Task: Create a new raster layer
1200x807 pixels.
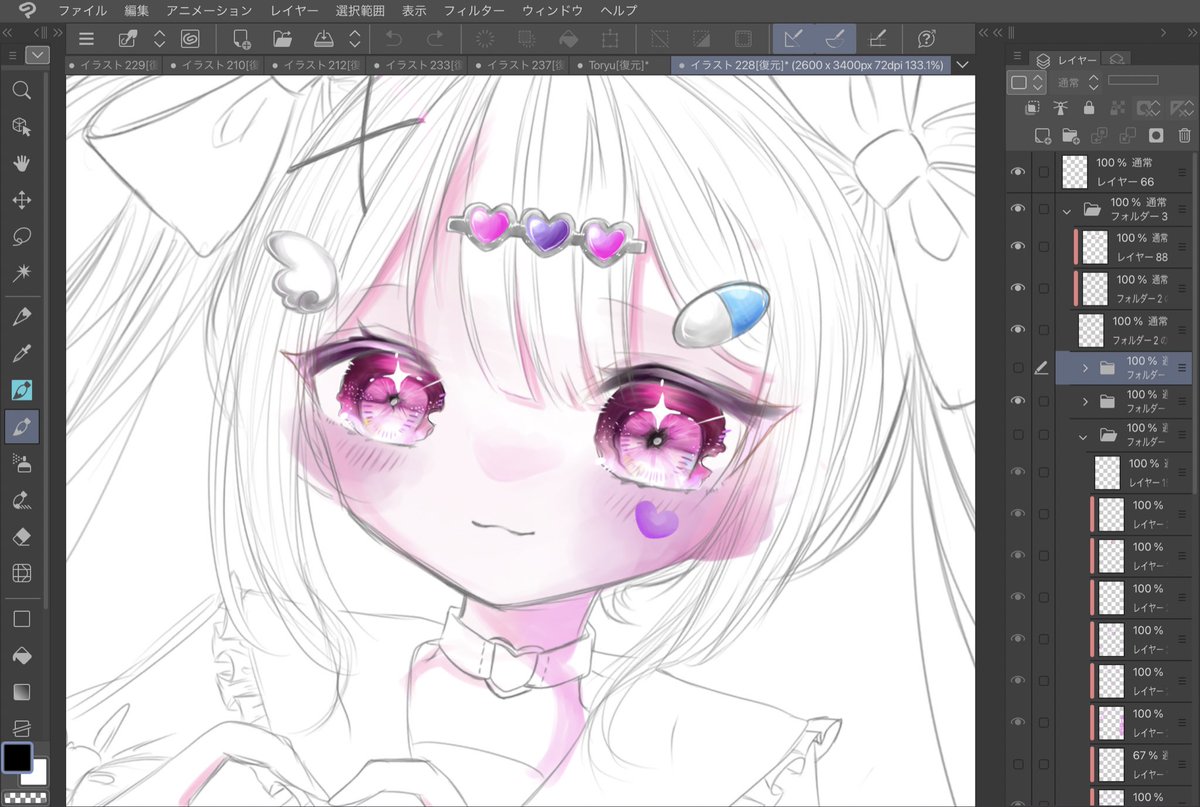Action: (x=1042, y=135)
